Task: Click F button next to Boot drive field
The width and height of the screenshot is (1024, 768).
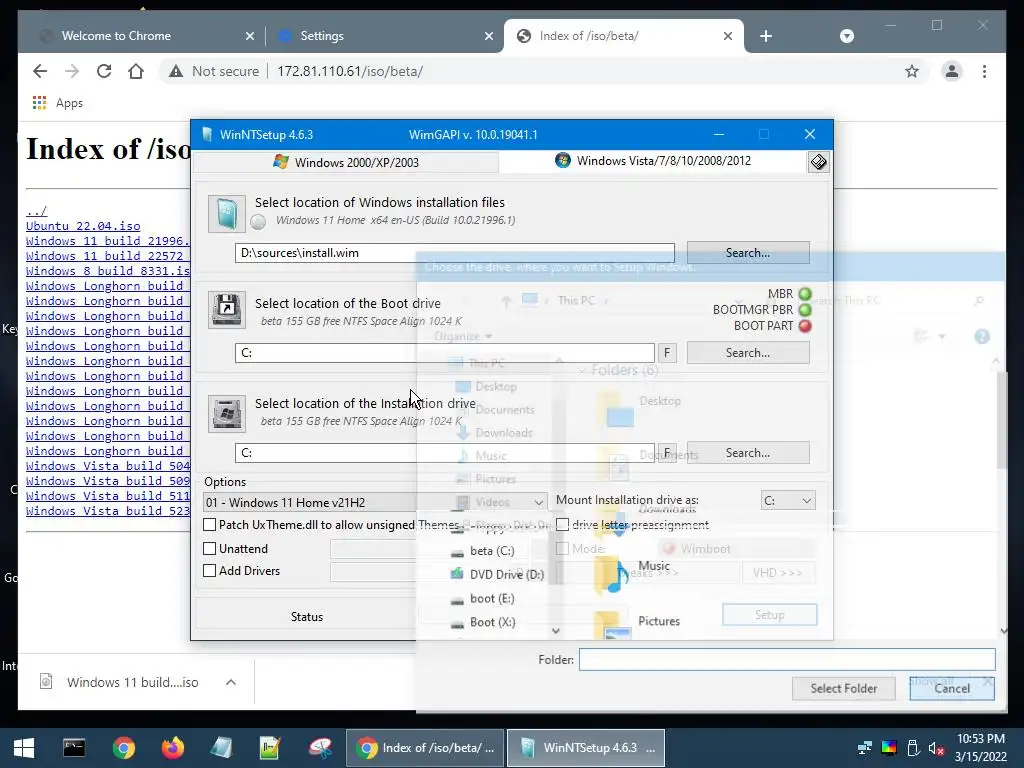Action: point(667,353)
